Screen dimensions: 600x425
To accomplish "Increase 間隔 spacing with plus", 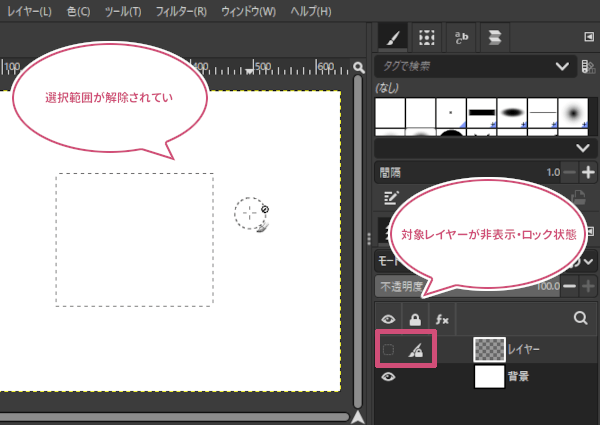I will click(x=588, y=173).
